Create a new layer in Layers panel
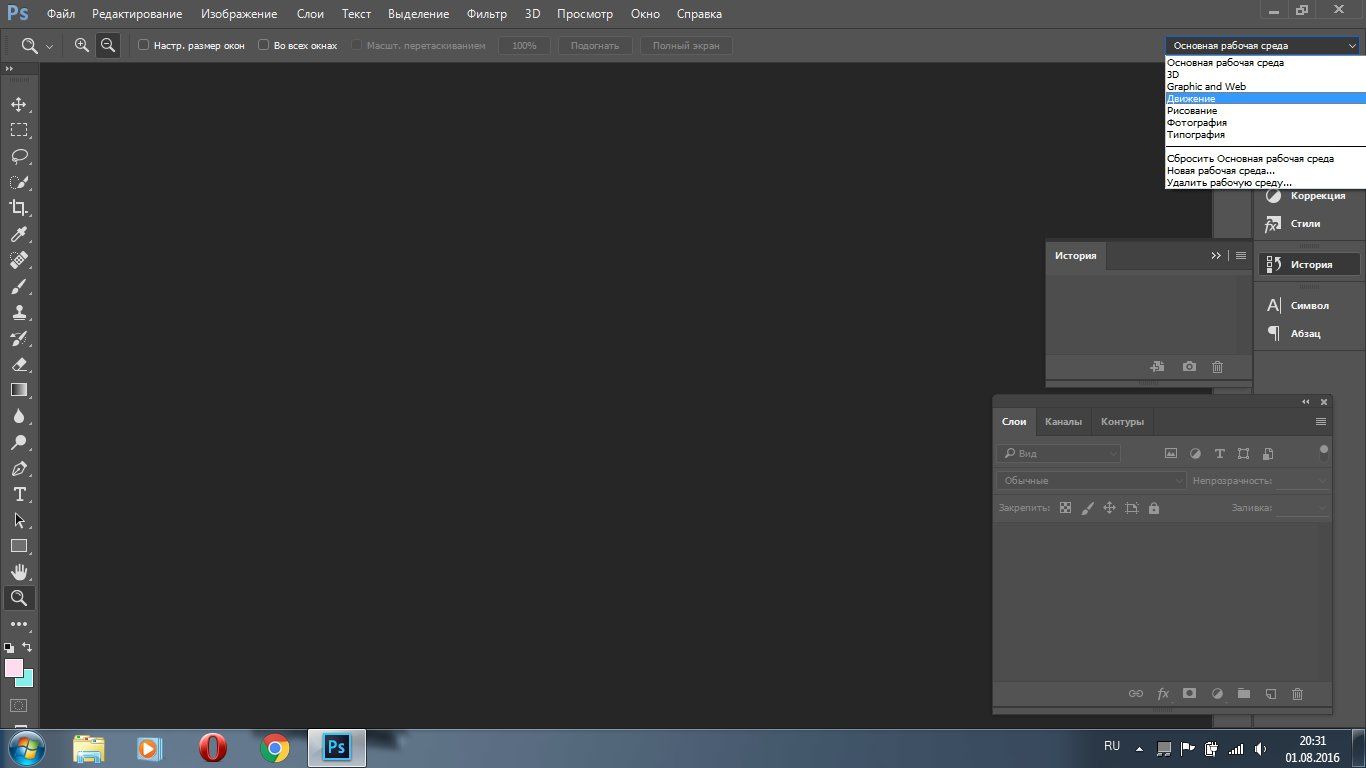The width and height of the screenshot is (1366, 768). point(1271,693)
